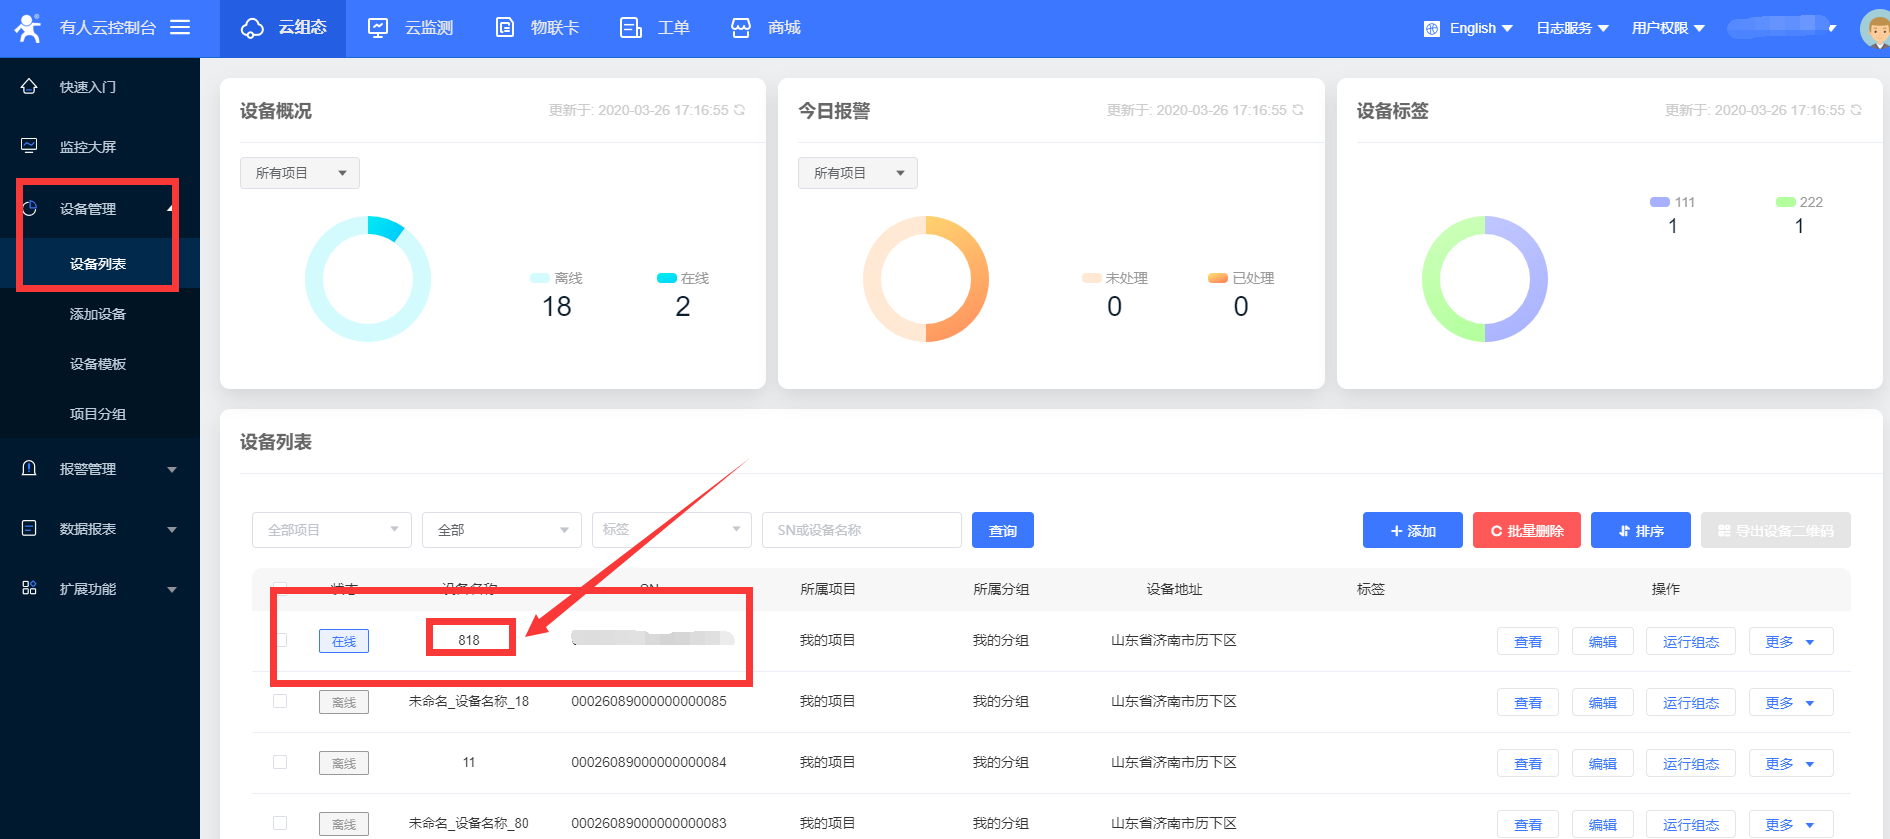This screenshot has height=839, width=1890.
Task: Open 添加设备 in the sidebar
Action: (98, 314)
